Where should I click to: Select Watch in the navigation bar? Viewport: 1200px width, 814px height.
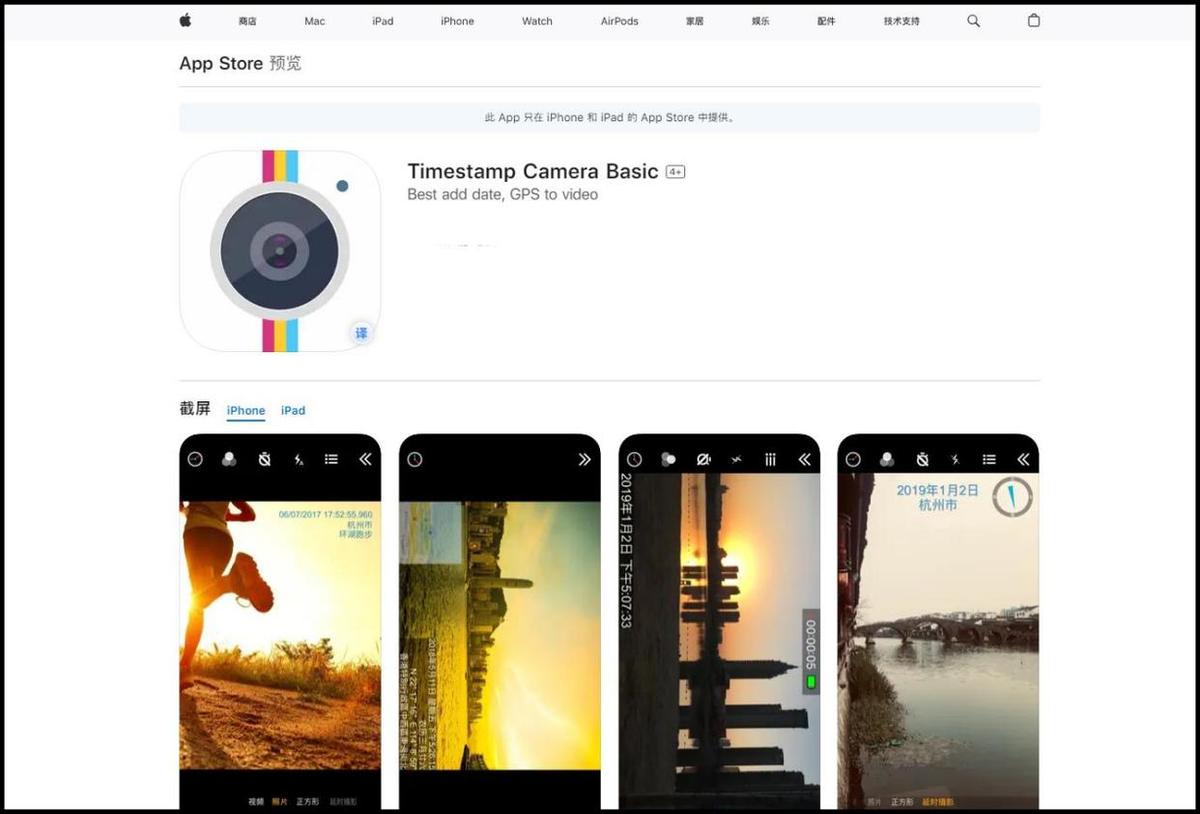[x=537, y=21]
